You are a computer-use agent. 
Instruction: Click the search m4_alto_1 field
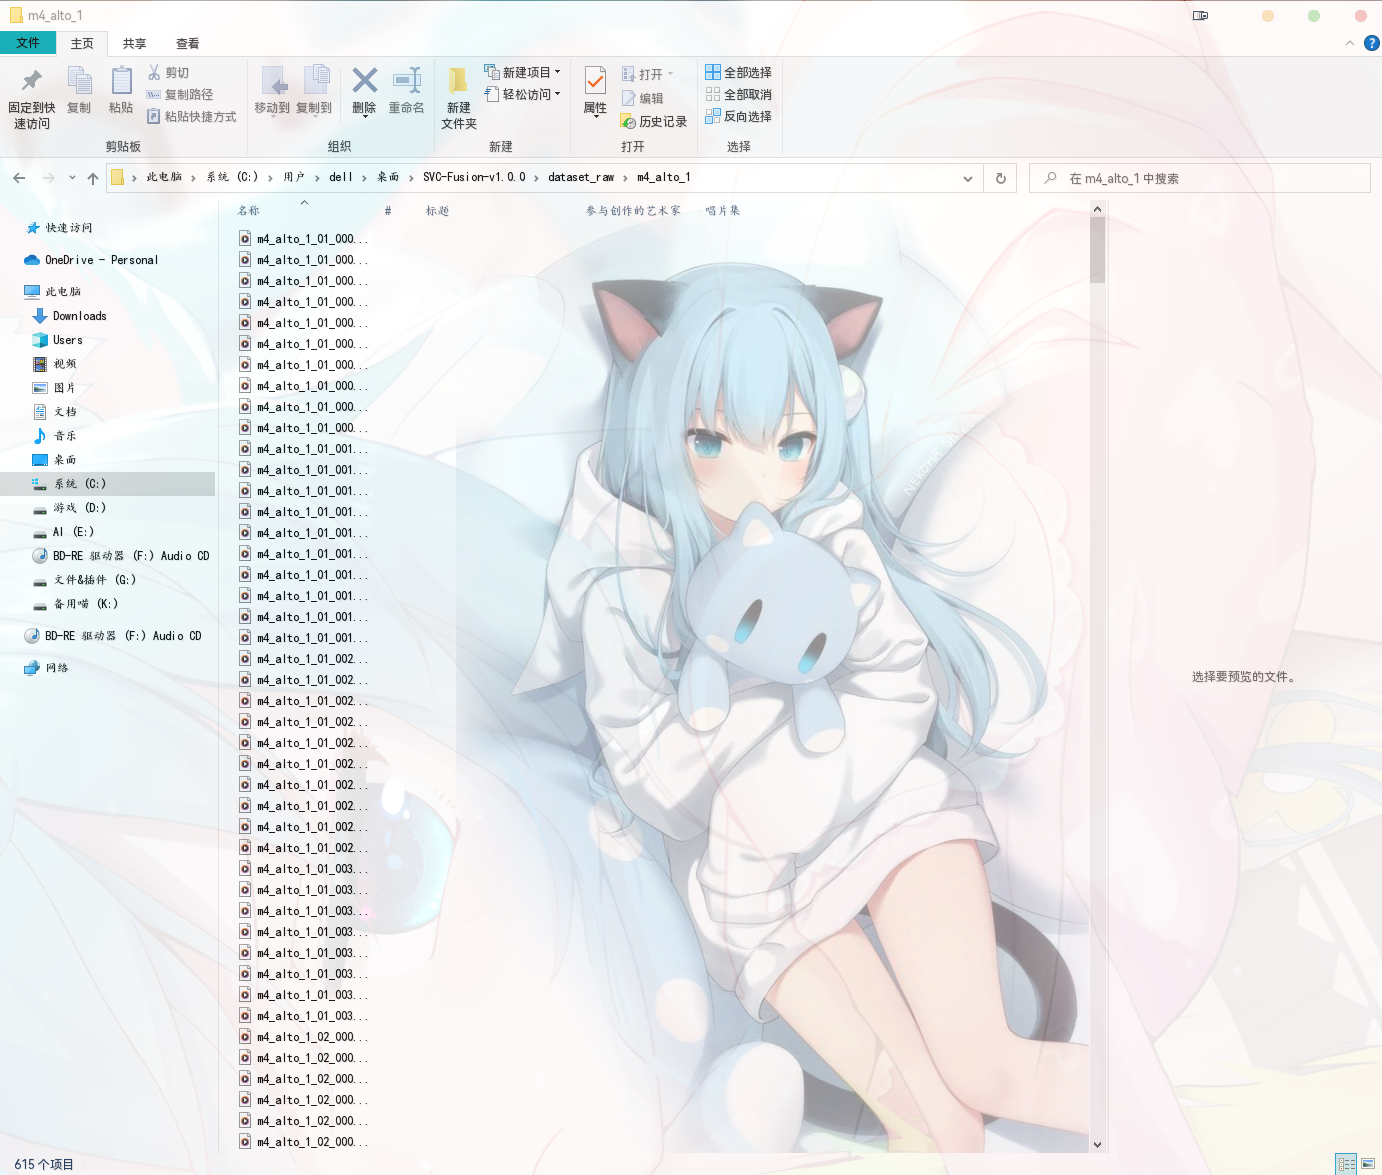1200,178
